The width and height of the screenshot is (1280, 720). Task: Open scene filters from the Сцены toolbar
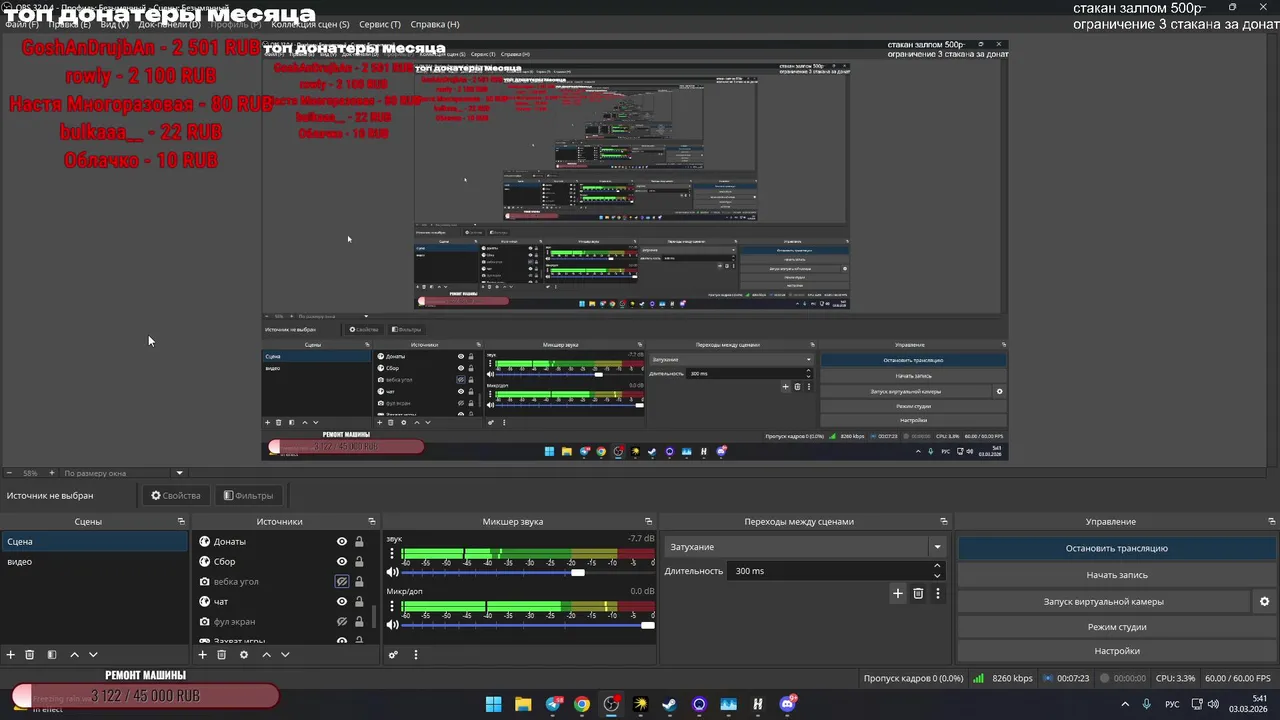tap(52, 655)
